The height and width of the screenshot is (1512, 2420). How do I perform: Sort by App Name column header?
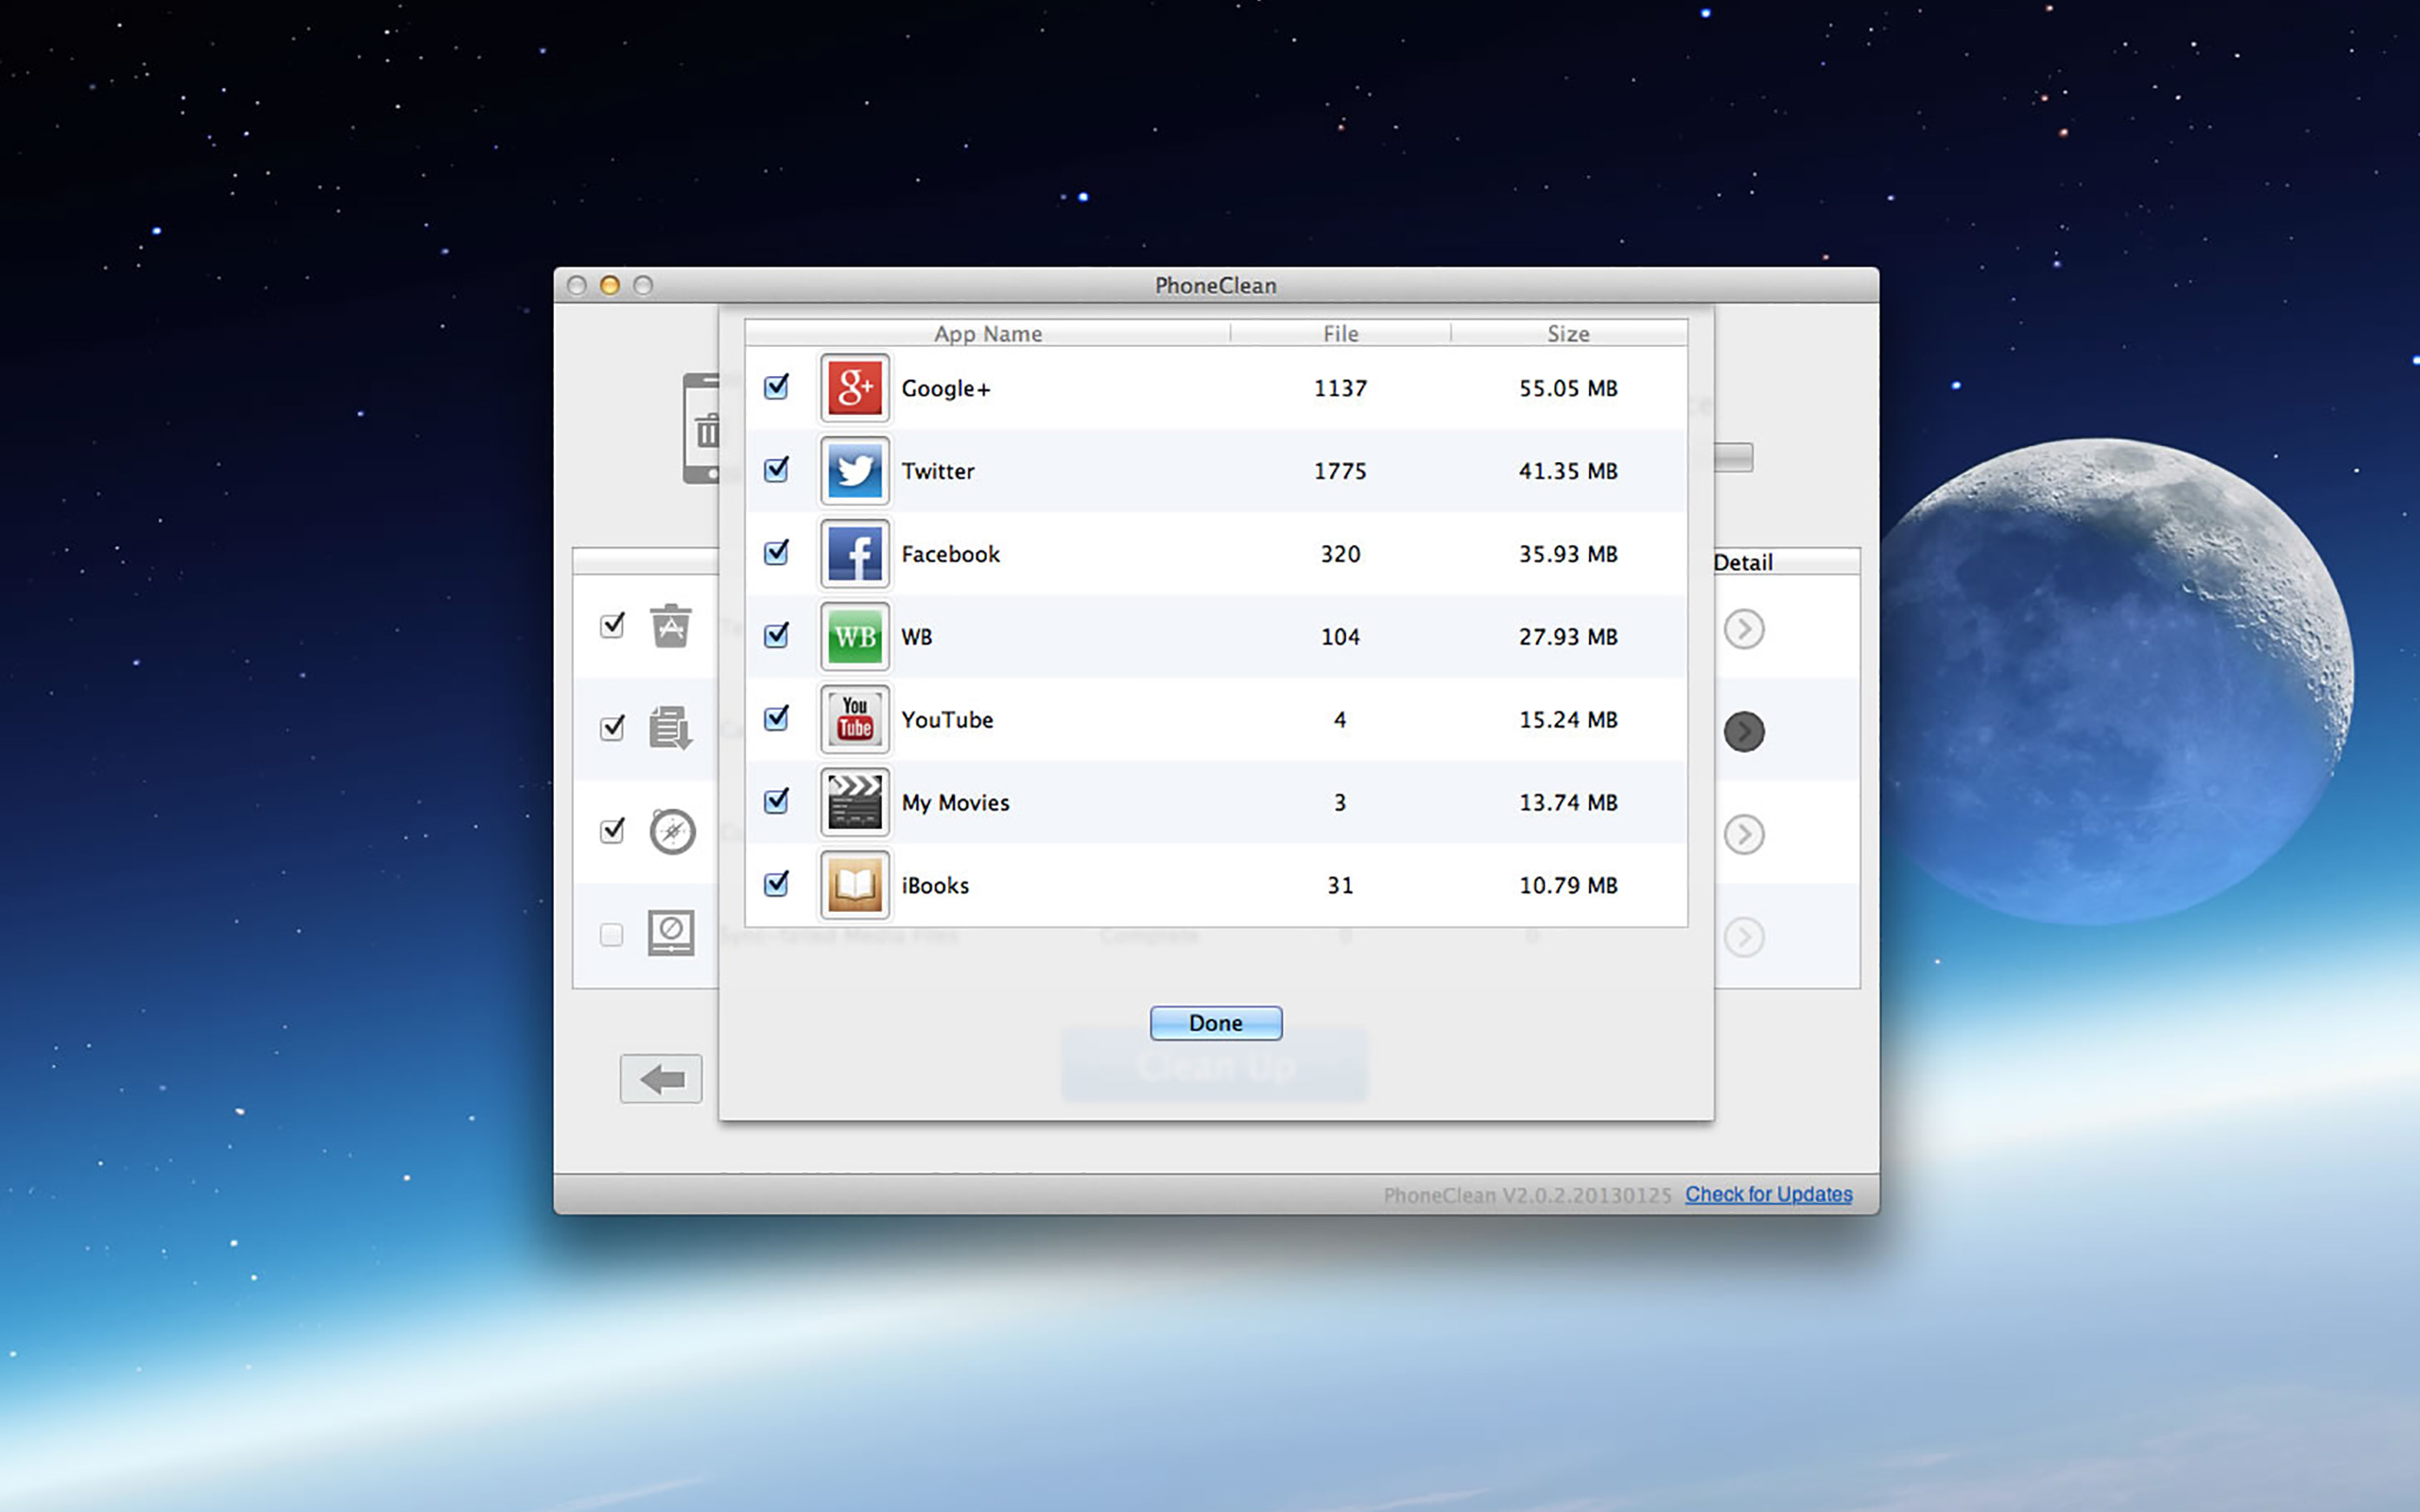[988, 334]
